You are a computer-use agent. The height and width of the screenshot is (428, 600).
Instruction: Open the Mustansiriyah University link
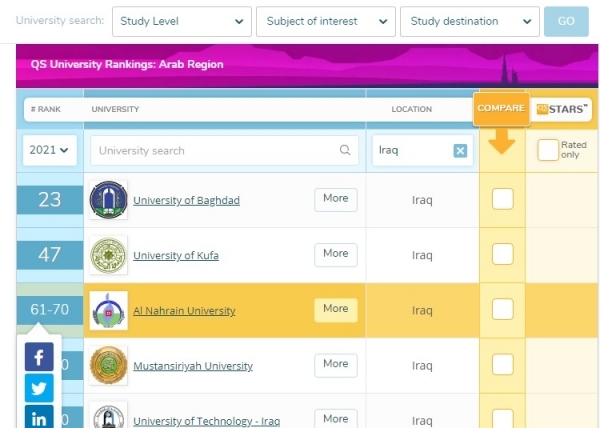coord(193,366)
